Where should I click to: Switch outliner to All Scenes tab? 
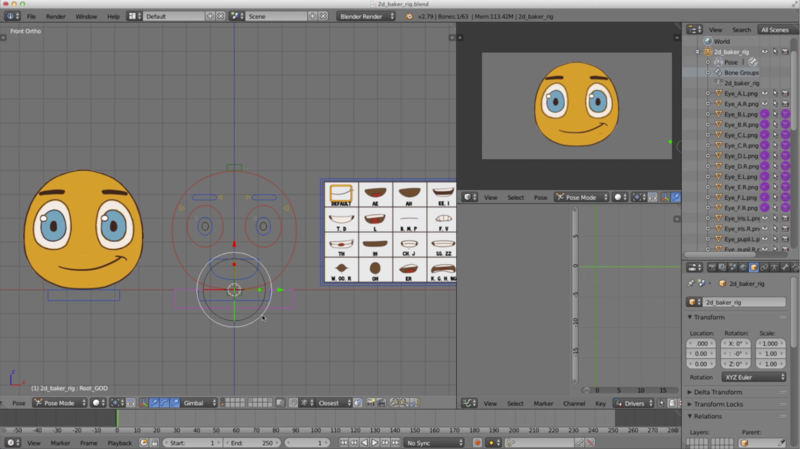(773, 30)
